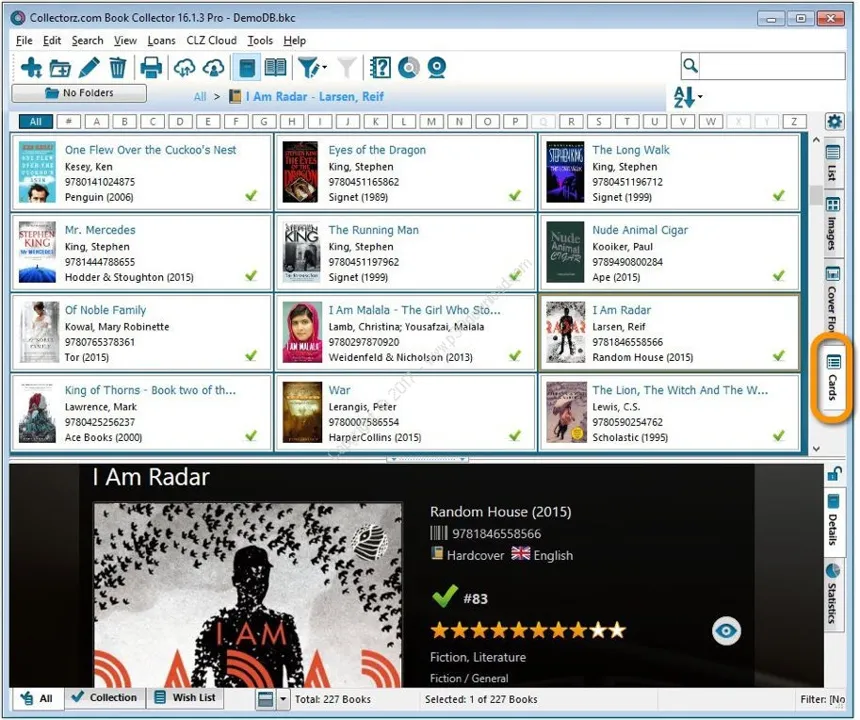Expand the layout dropdown in status bar

coord(282,699)
